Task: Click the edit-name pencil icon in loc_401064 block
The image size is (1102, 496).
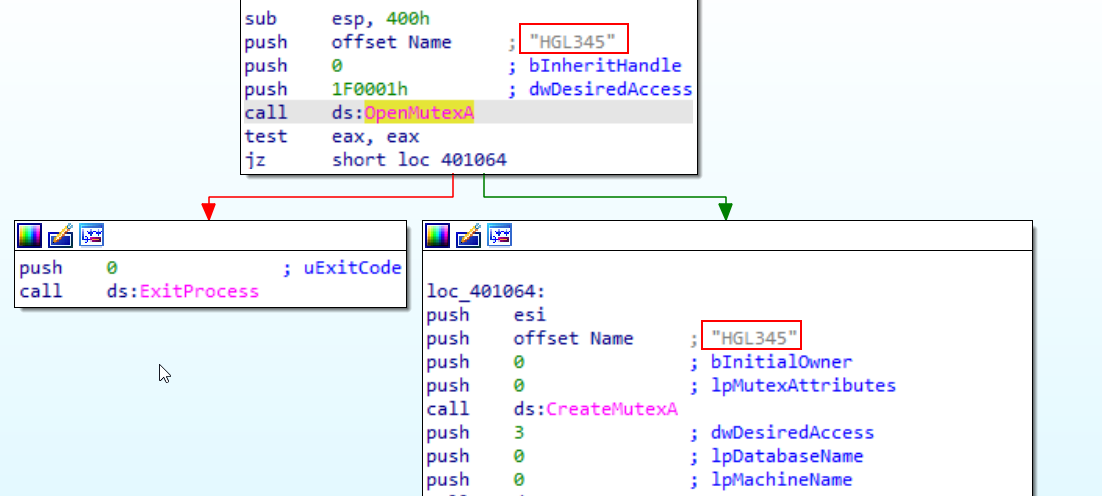Action: 468,235
